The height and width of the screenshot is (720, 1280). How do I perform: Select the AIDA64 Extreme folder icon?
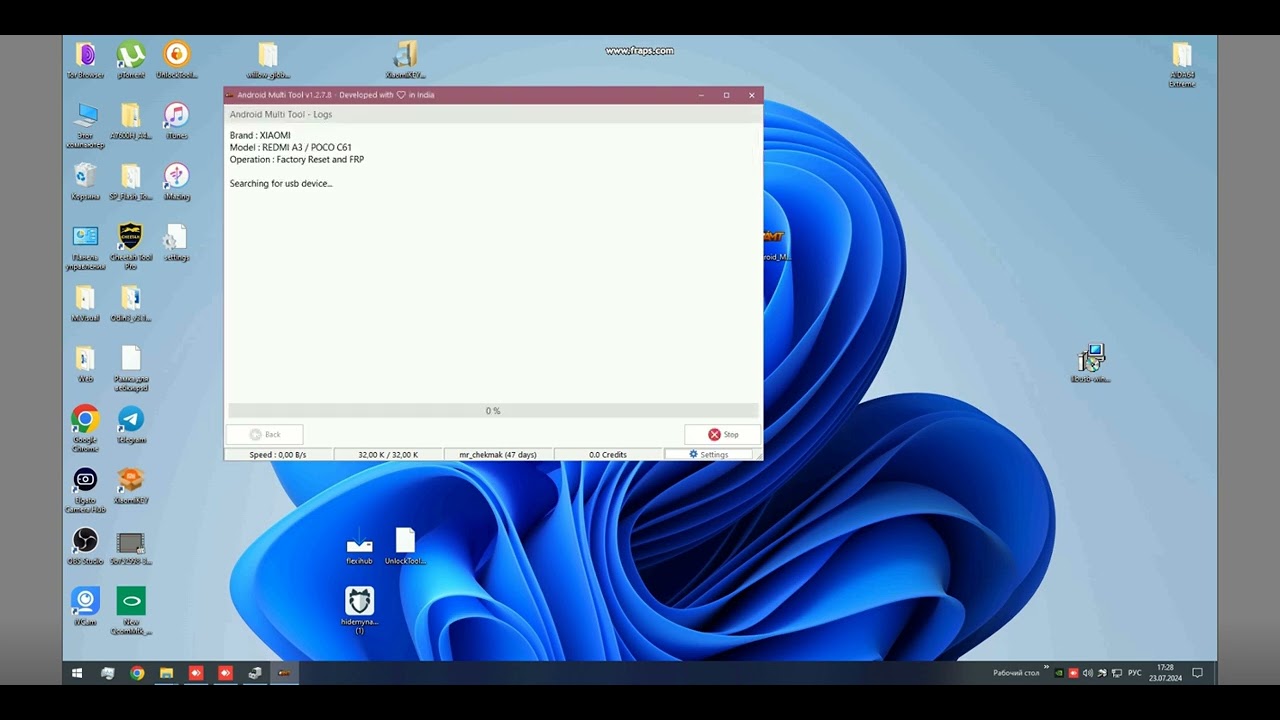(x=1182, y=64)
